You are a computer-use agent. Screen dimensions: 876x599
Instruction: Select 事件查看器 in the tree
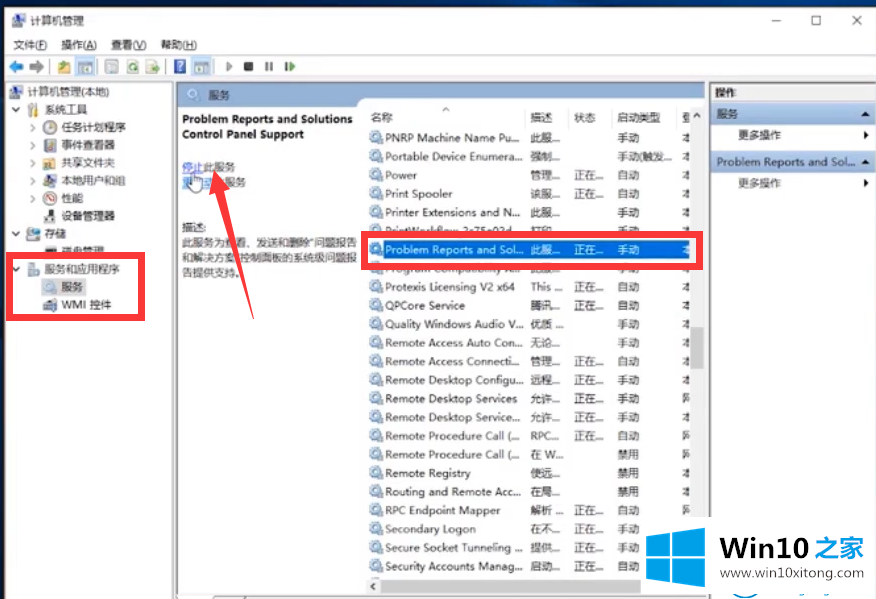[88, 145]
